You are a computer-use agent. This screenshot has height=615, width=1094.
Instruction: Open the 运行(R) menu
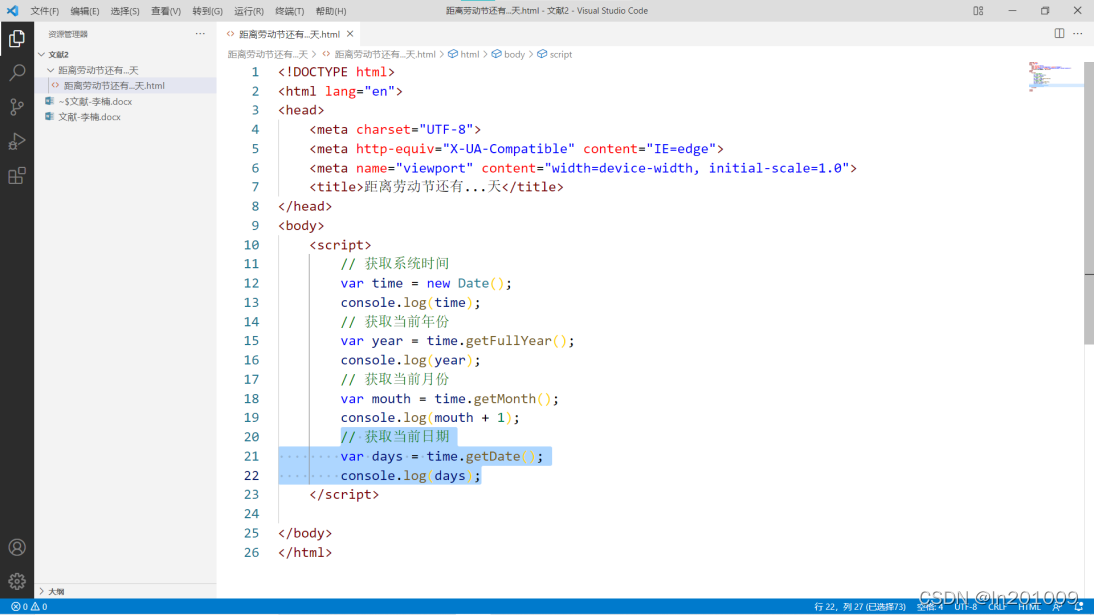pyautogui.click(x=248, y=11)
